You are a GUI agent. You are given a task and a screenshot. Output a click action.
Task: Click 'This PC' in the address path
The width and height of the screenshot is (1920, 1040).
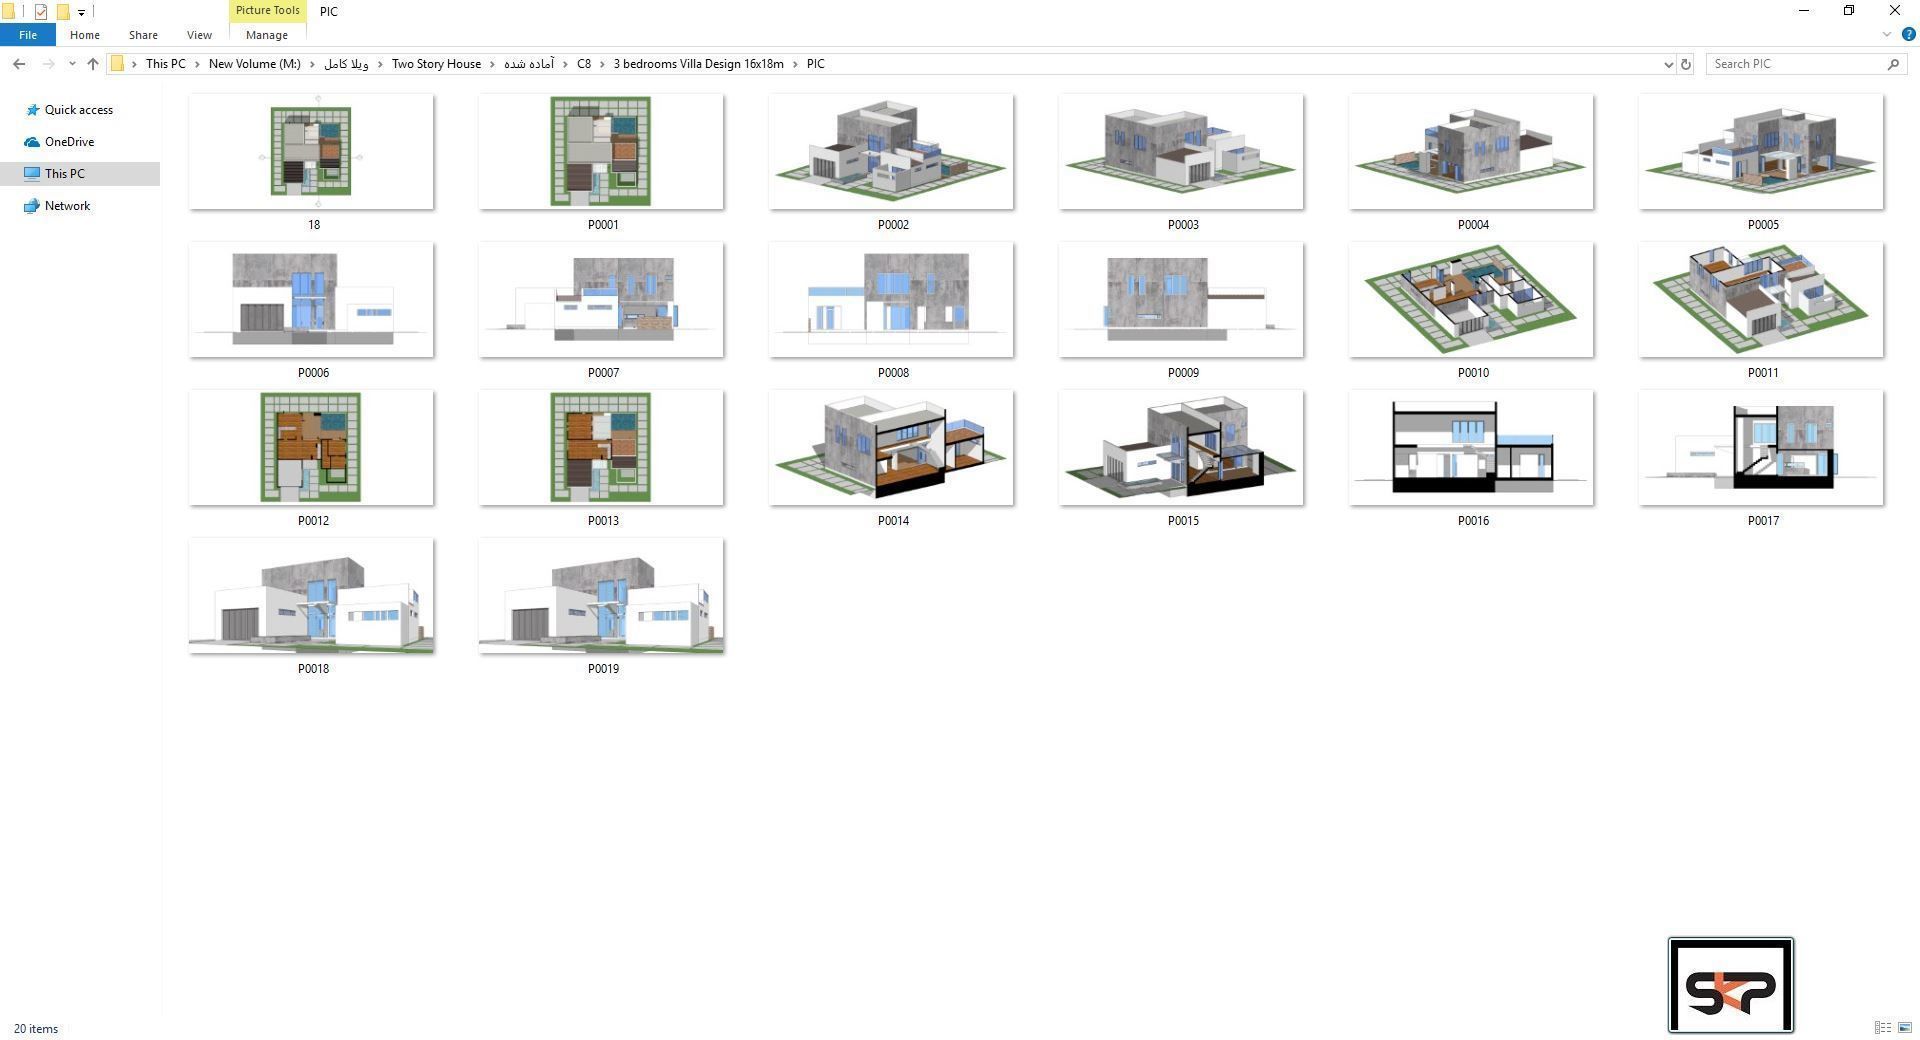coord(165,64)
